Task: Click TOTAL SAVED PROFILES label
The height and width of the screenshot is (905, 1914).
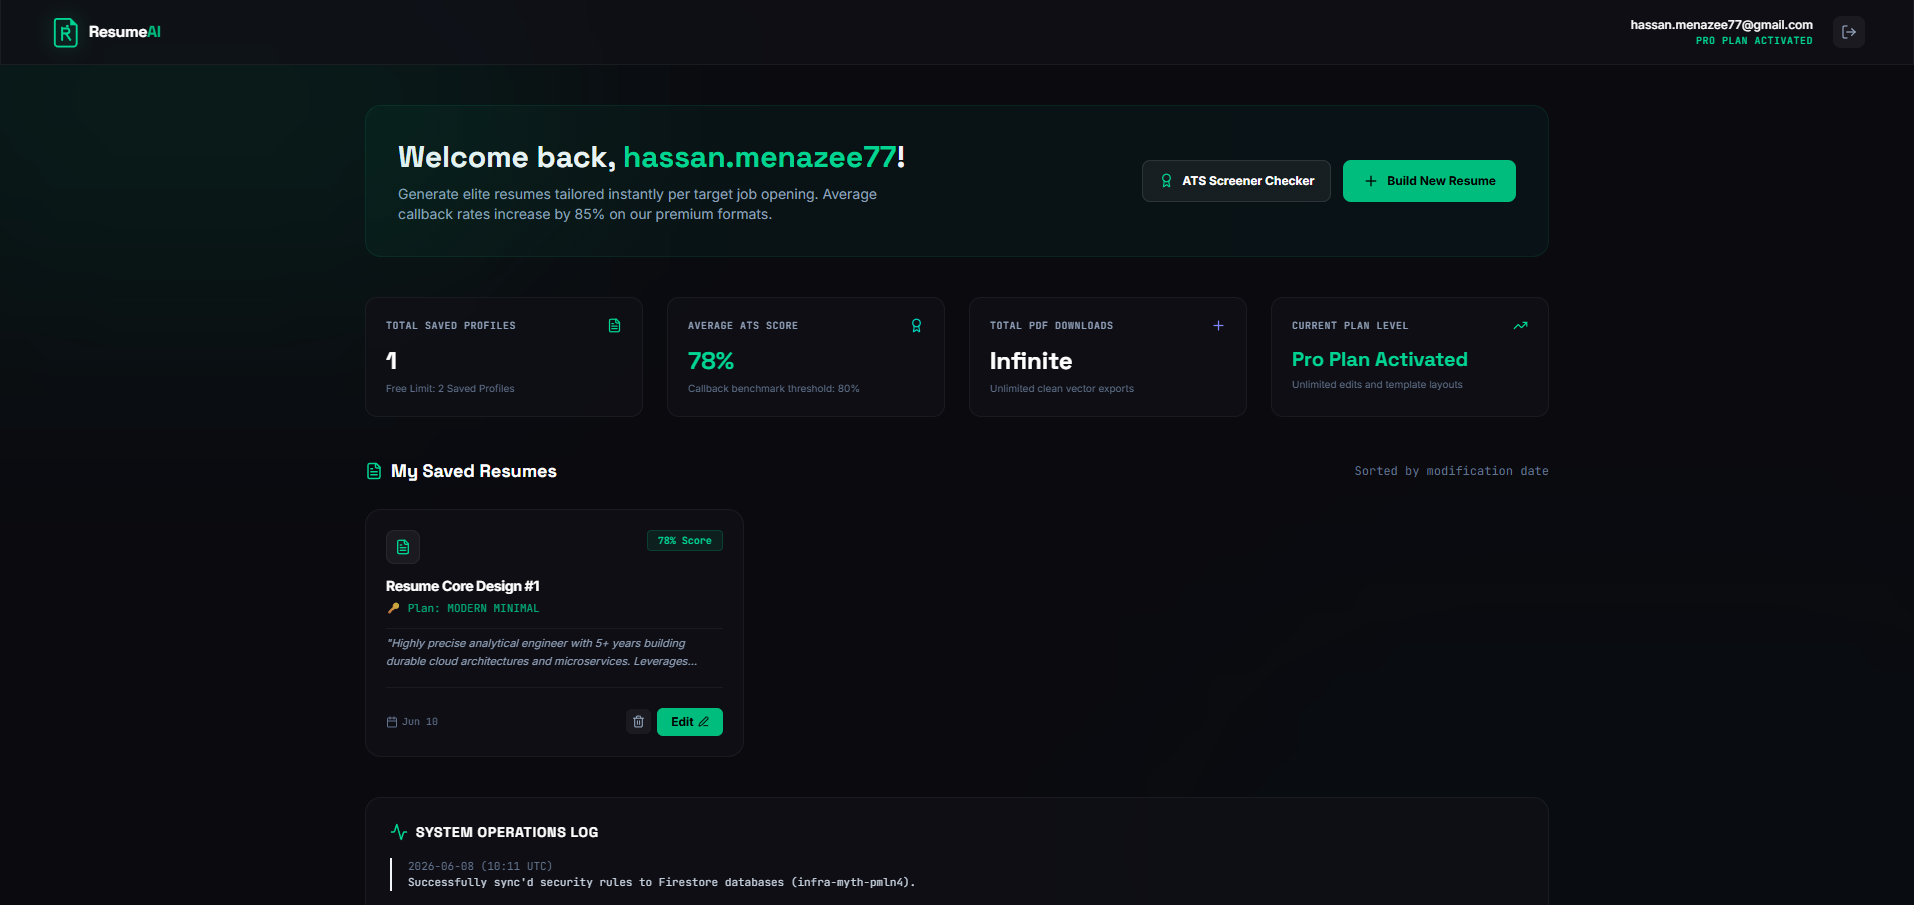Action: [451, 326]
